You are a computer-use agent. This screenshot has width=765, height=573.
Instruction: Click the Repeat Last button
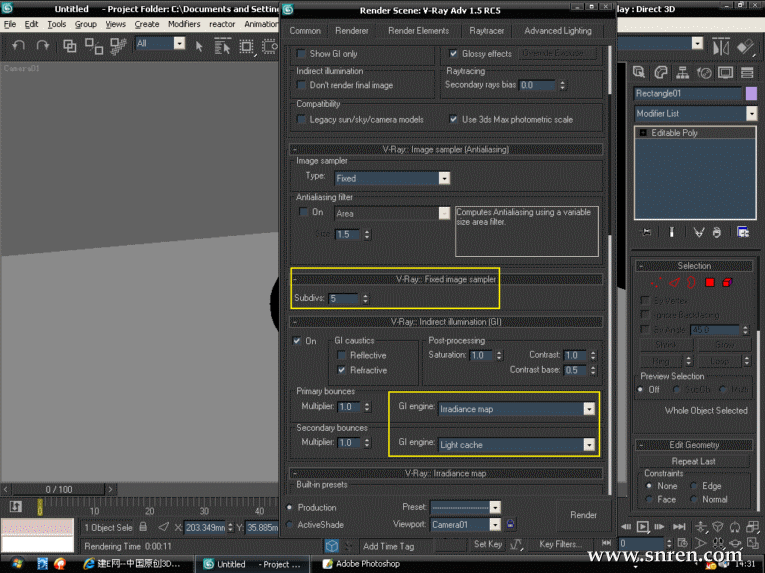(x=693, y=461)
